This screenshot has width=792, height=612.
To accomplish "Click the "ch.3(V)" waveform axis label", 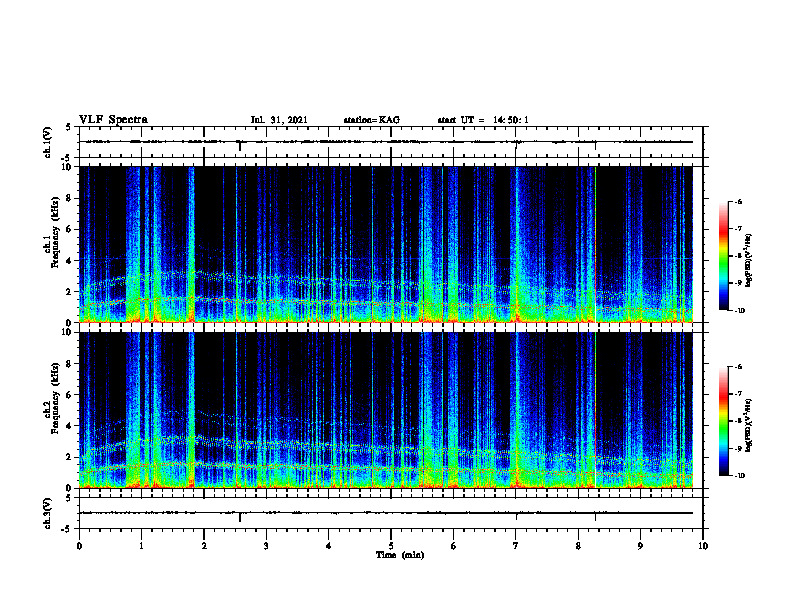I will click(48, 513).
